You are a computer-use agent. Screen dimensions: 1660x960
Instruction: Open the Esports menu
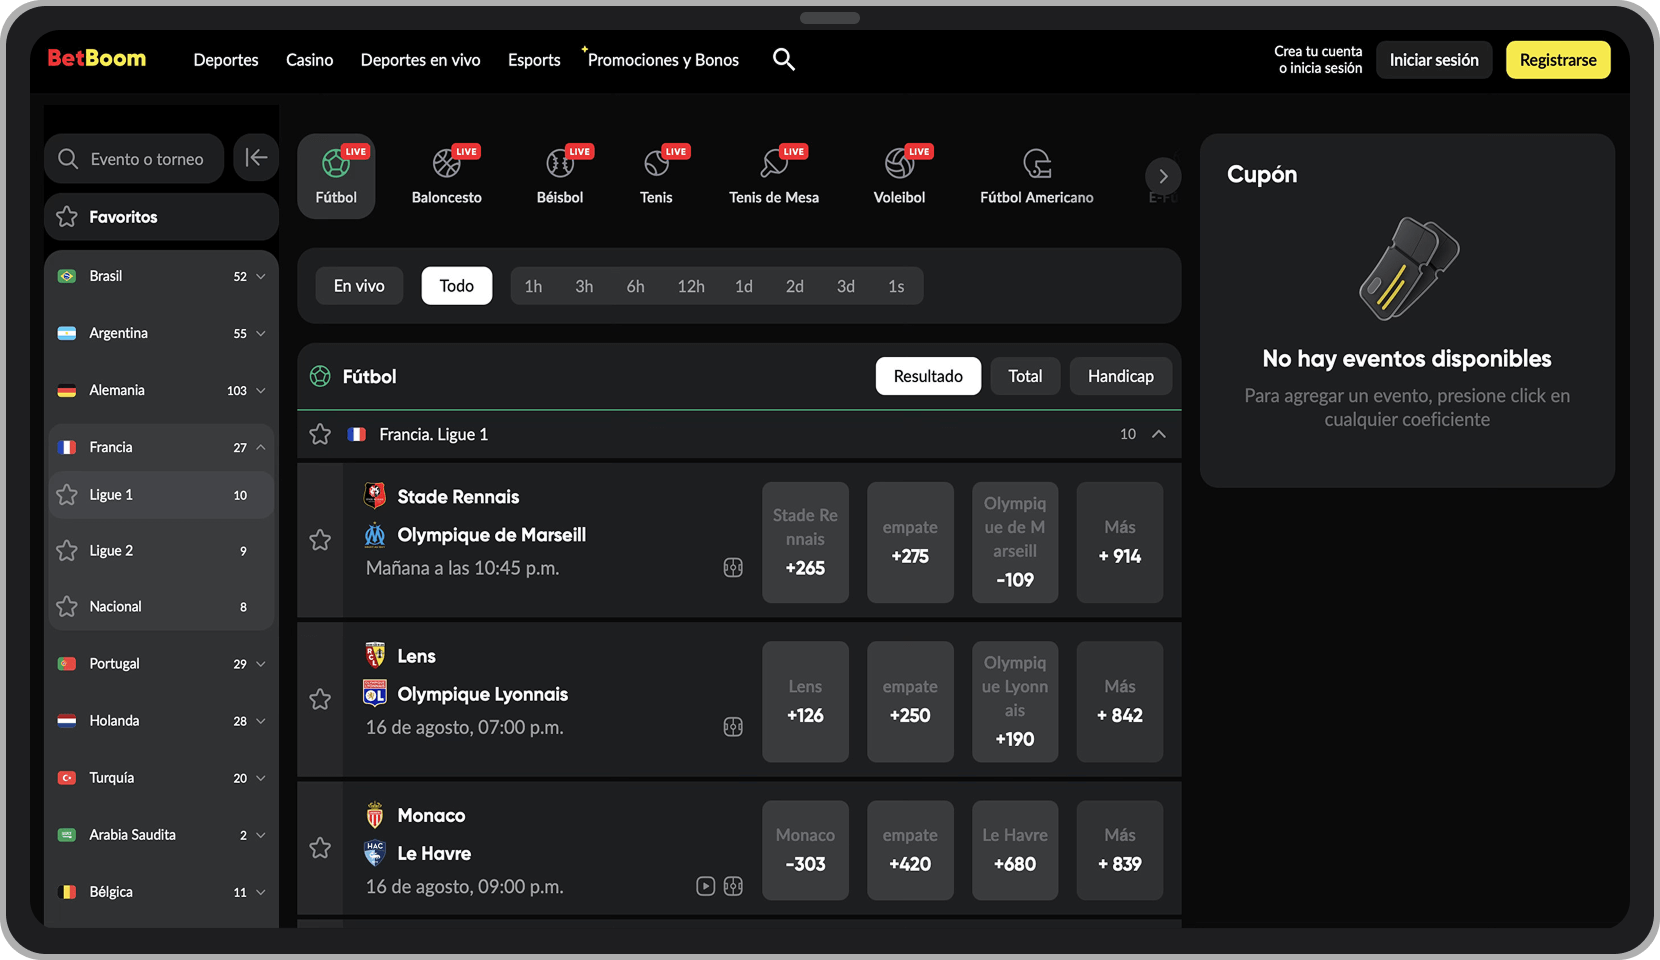pos(534,60)
